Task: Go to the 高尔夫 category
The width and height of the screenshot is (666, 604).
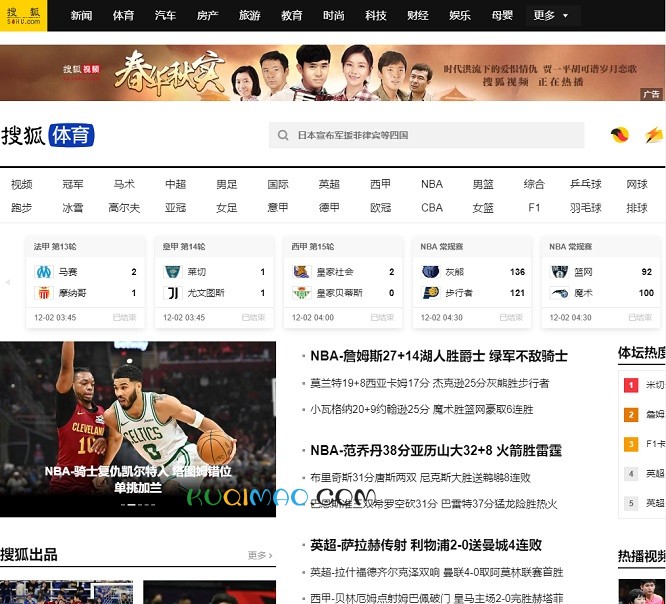Action: (124, 208)
